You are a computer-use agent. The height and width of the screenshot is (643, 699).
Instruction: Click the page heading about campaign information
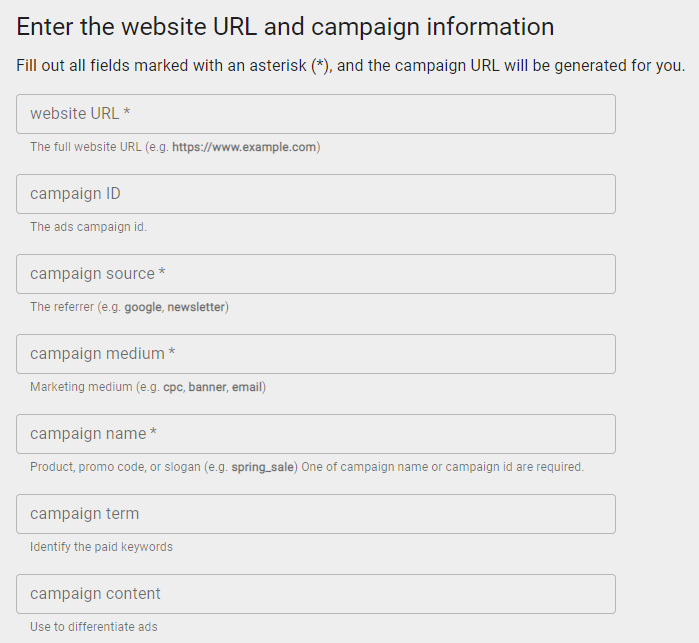(x=285, y=27)
